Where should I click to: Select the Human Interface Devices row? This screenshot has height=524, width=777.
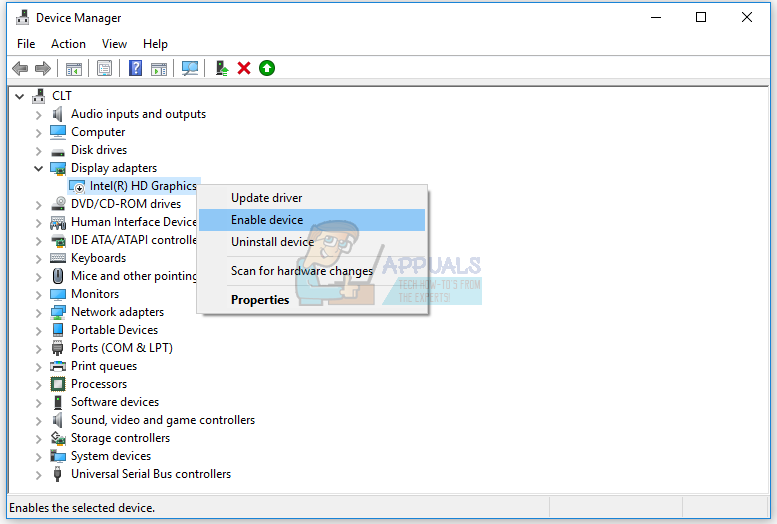point(134,222)
